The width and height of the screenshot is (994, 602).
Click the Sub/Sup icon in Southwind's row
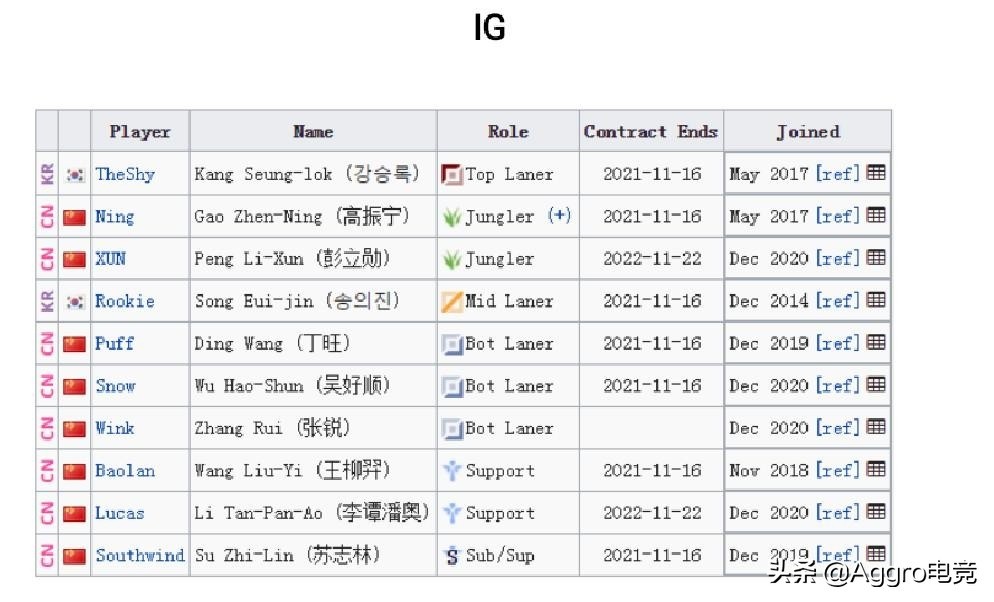tap(451, 556)
